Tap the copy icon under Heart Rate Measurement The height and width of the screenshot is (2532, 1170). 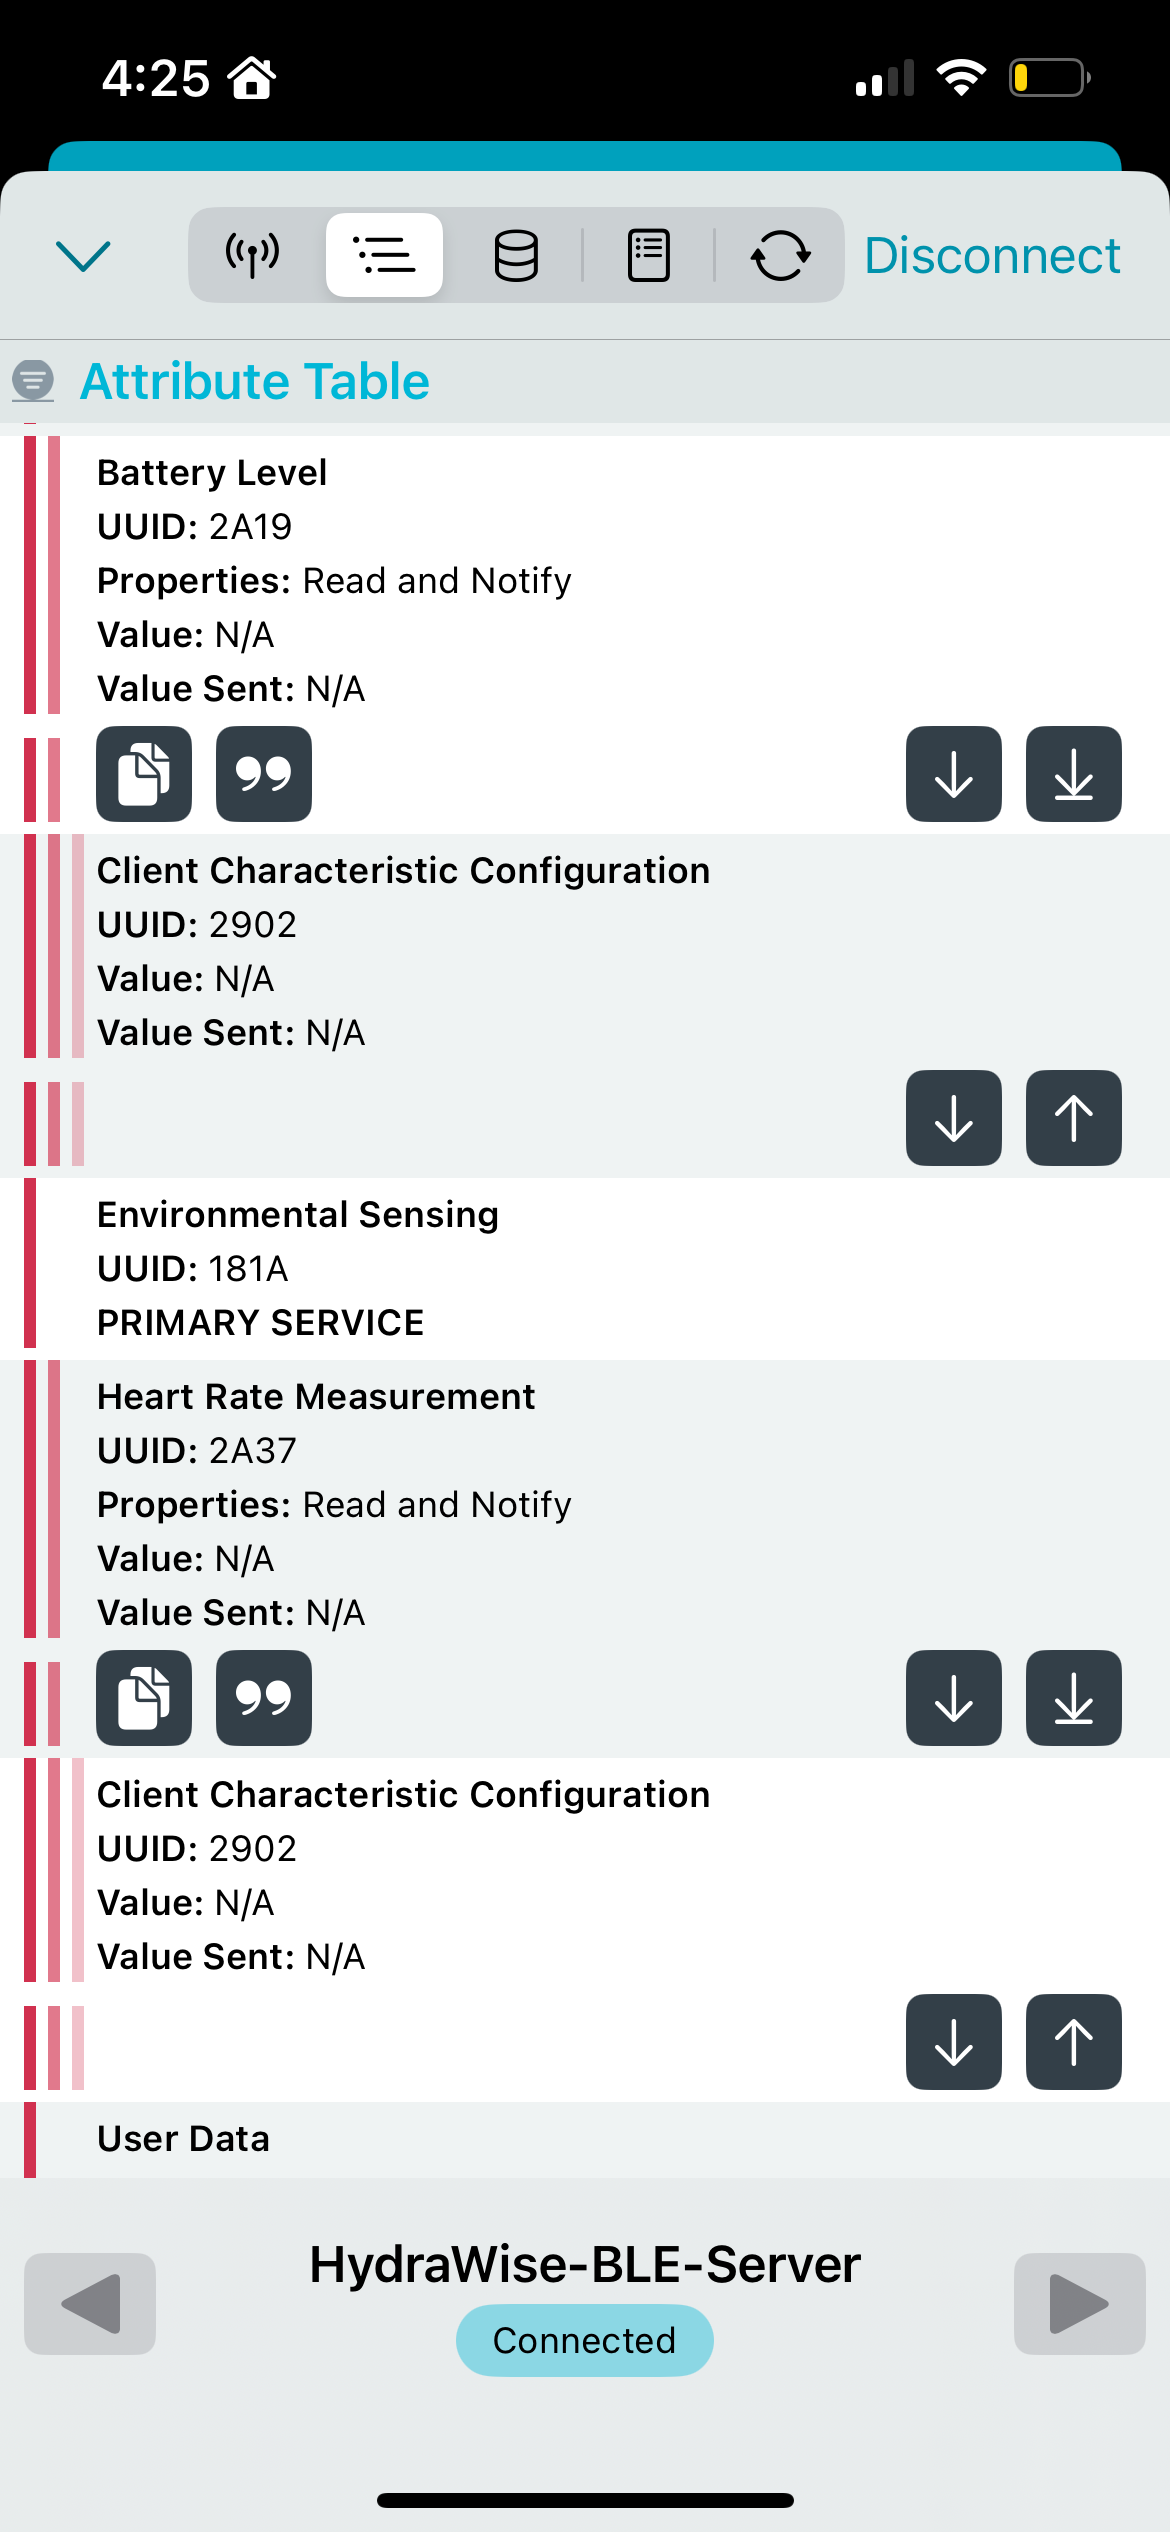[144, 1698]
